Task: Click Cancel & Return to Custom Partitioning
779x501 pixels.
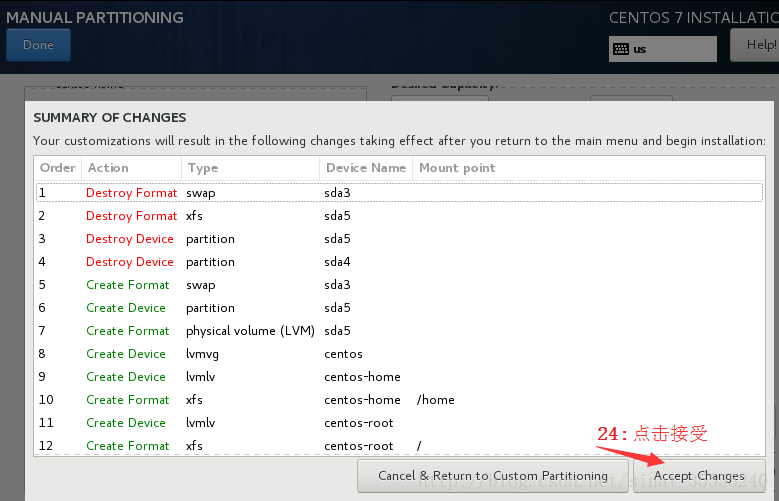Action: 493,476
